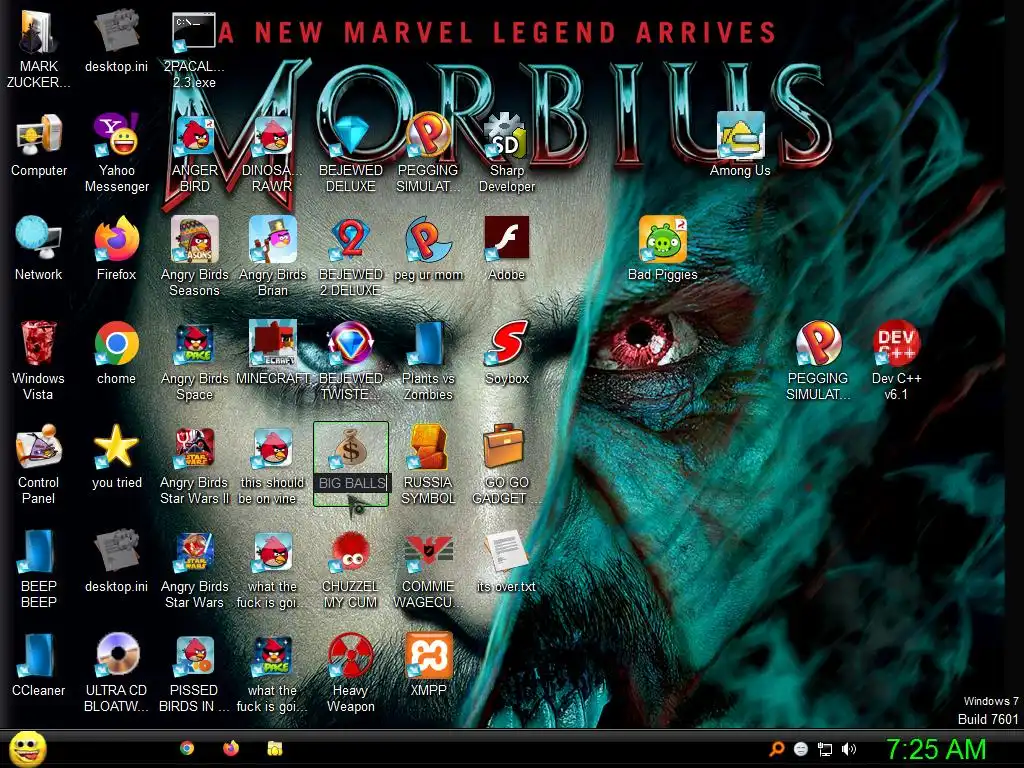Select the GO GO GADGET briefcase icon
Image resolution: width=1024 pixels, height=768 pixels.
pyautogui.click(x=504, y=447)
